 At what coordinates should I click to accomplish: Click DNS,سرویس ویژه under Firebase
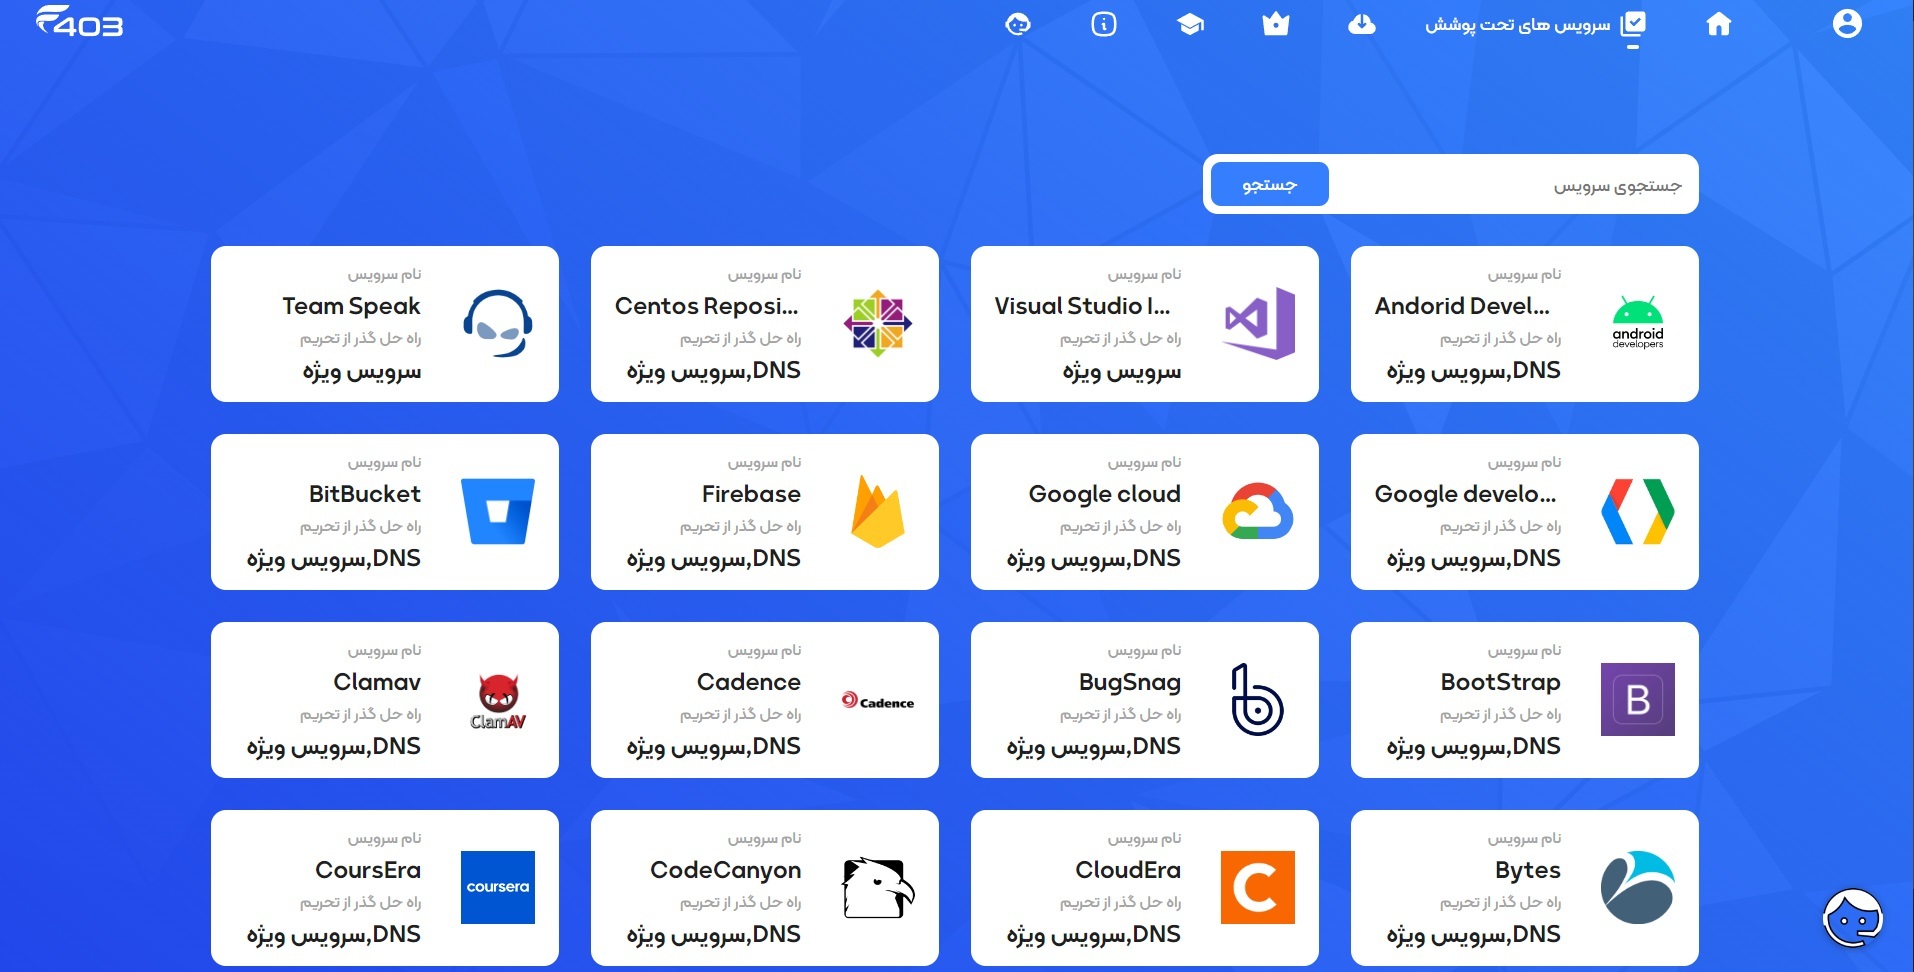[714, 559]
